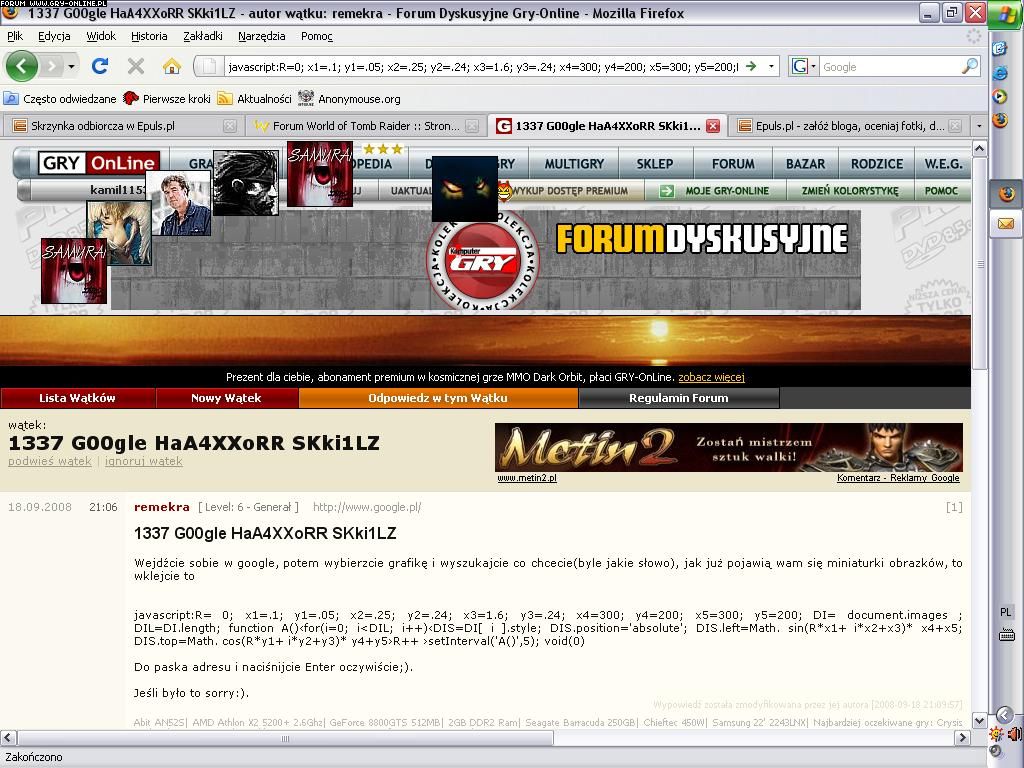Screen dimensions: 1024x768
Task: Open the remekra author profile link
Action: coord(161,507)
